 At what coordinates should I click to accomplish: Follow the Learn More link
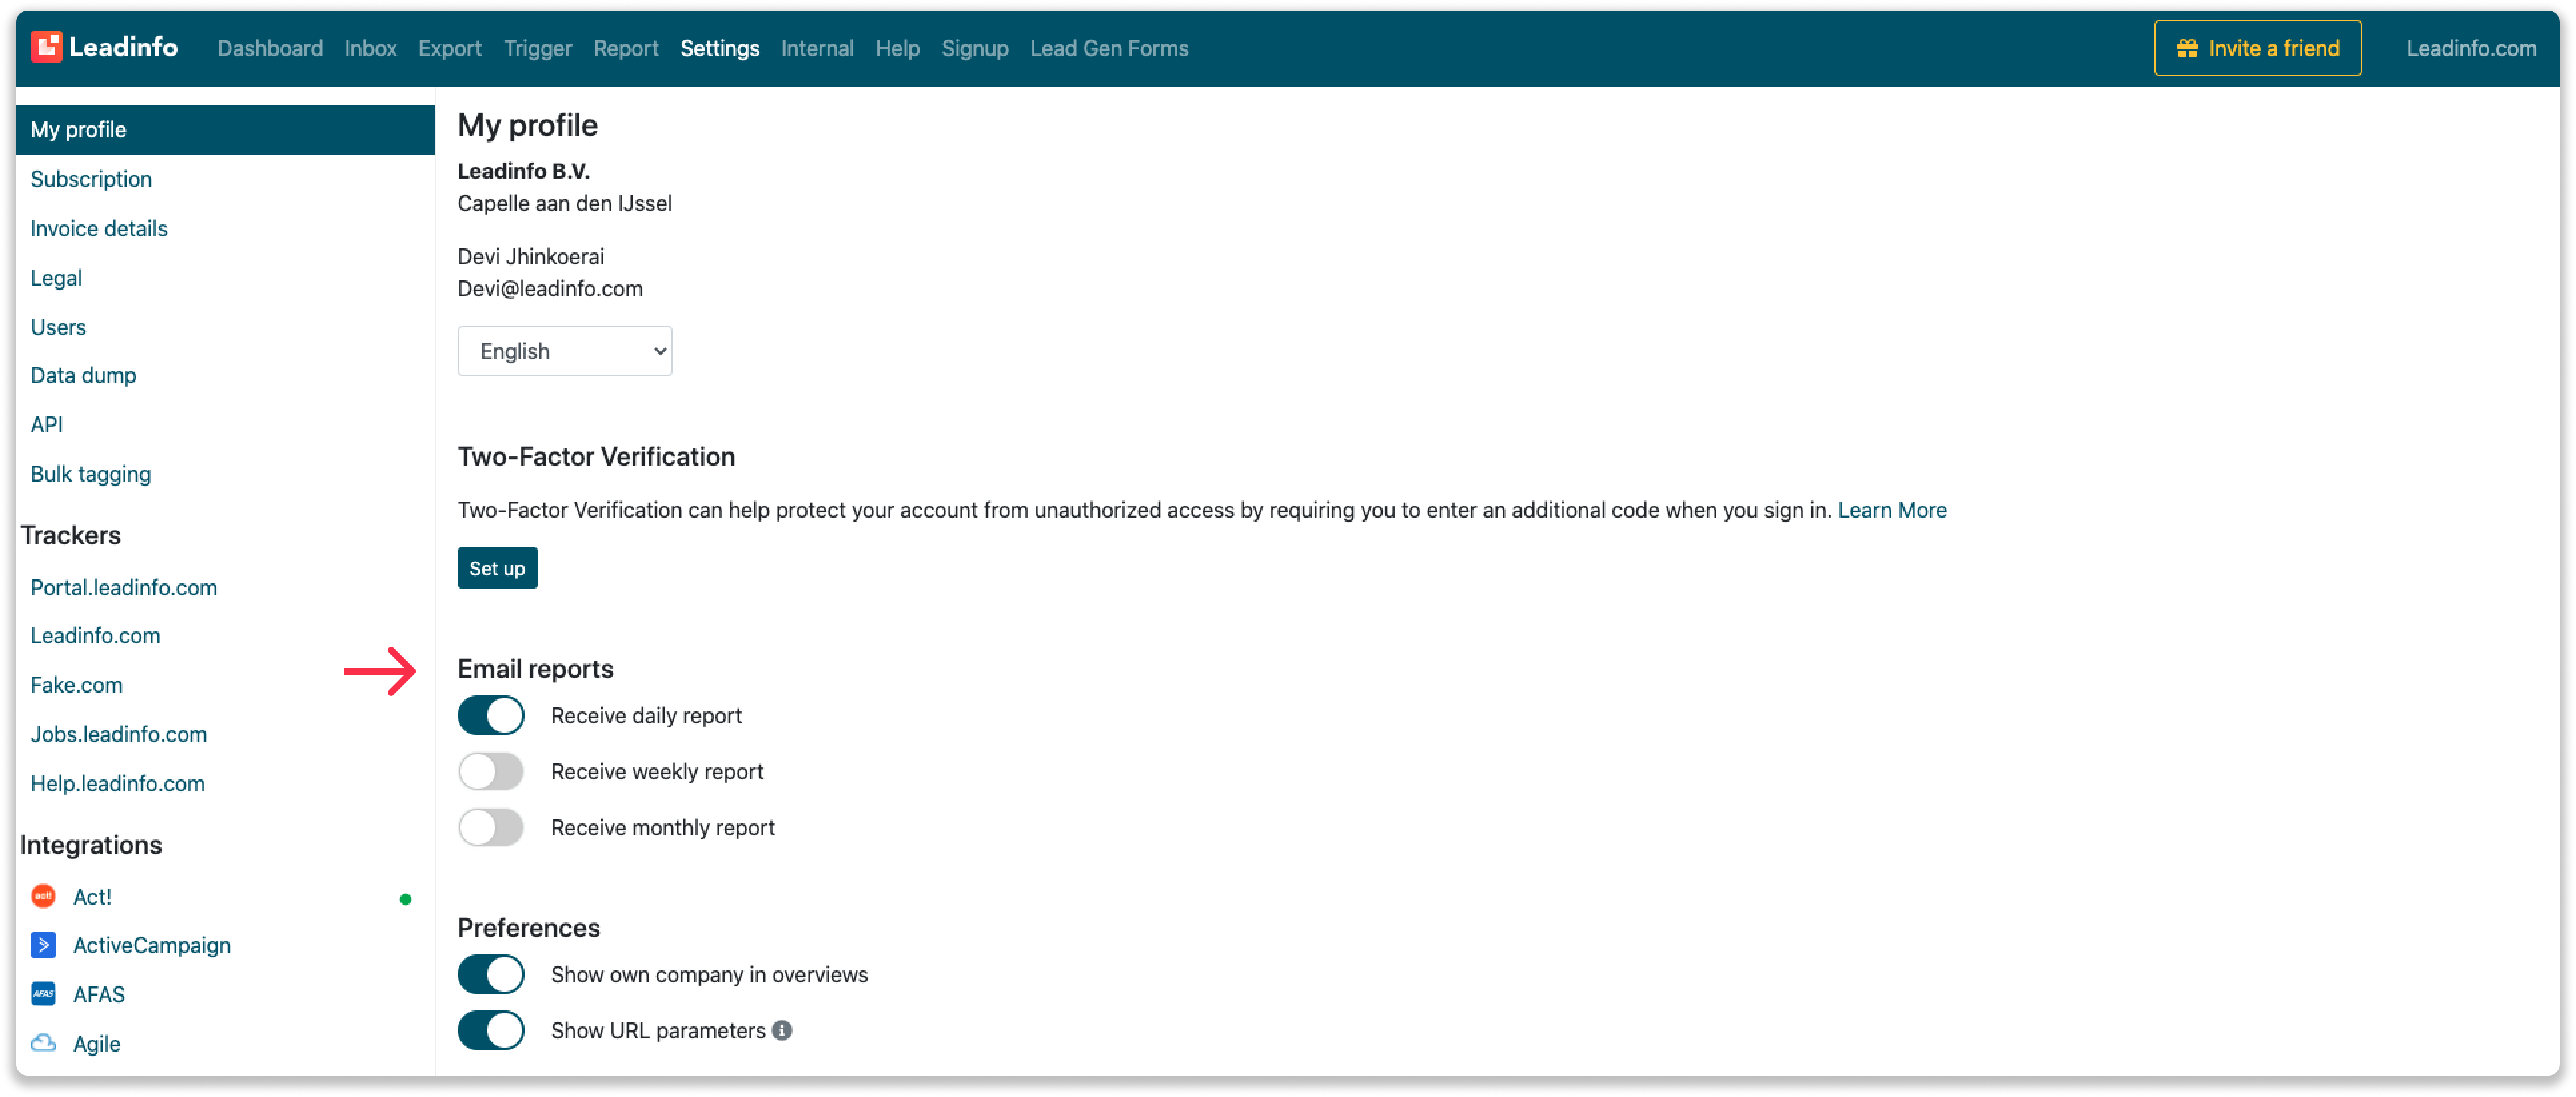point(1892,510)
